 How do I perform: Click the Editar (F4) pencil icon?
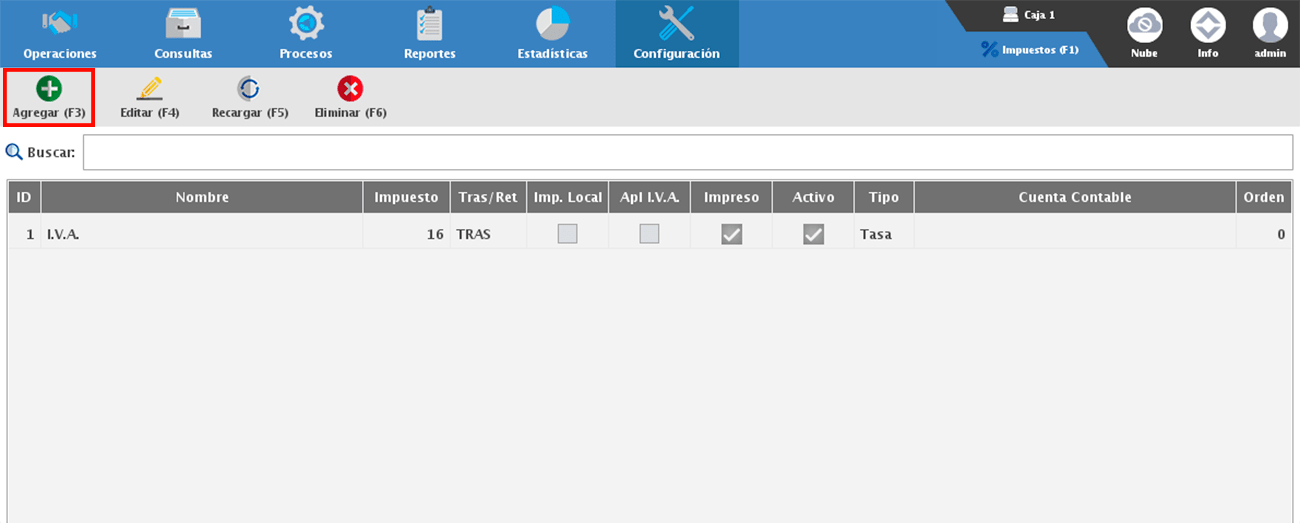149,89
